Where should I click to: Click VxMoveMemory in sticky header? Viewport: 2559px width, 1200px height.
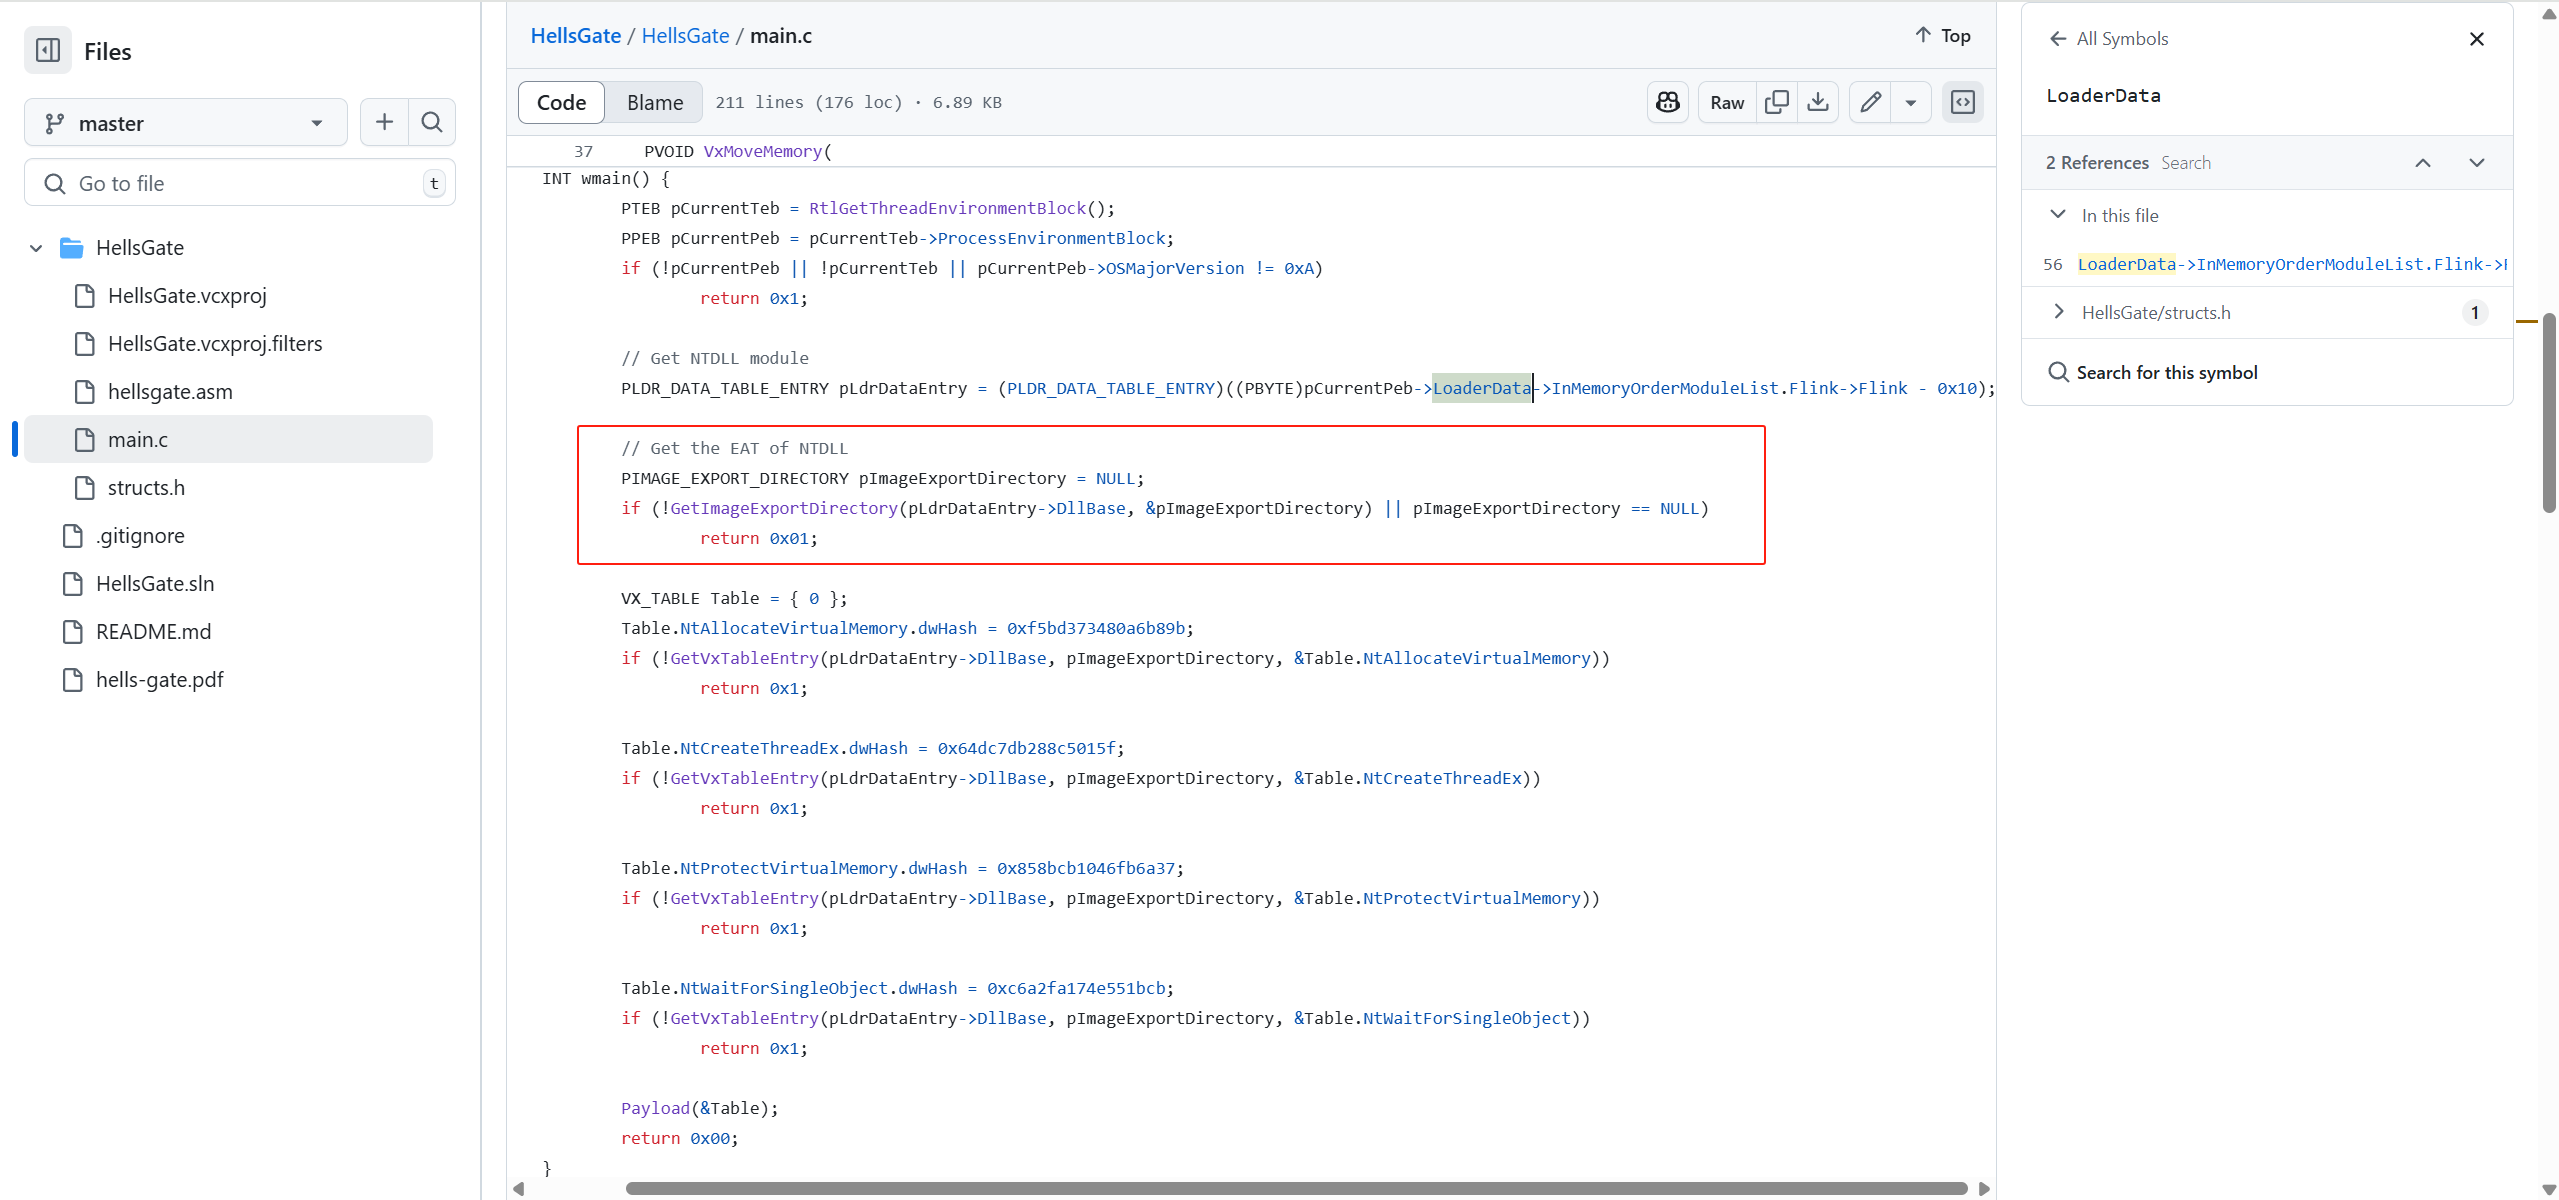click(763, 151)
